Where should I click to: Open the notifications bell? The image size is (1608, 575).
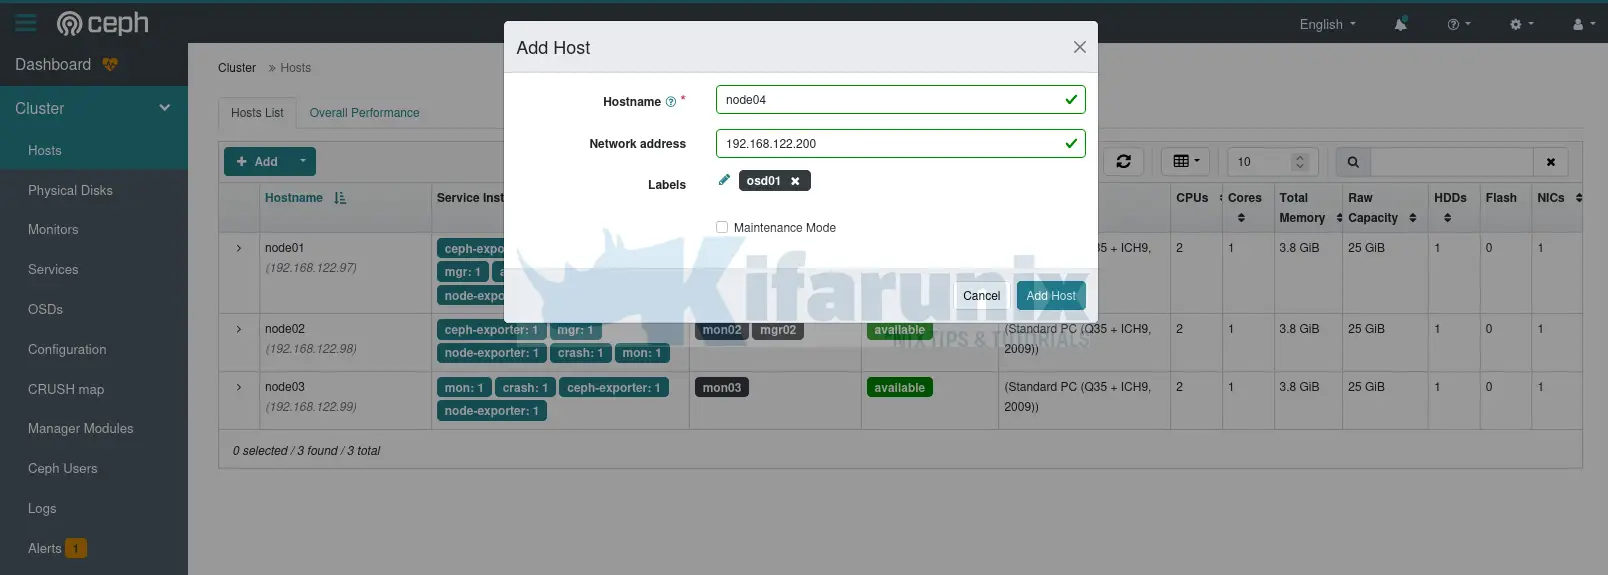[x=1400, y=24]
